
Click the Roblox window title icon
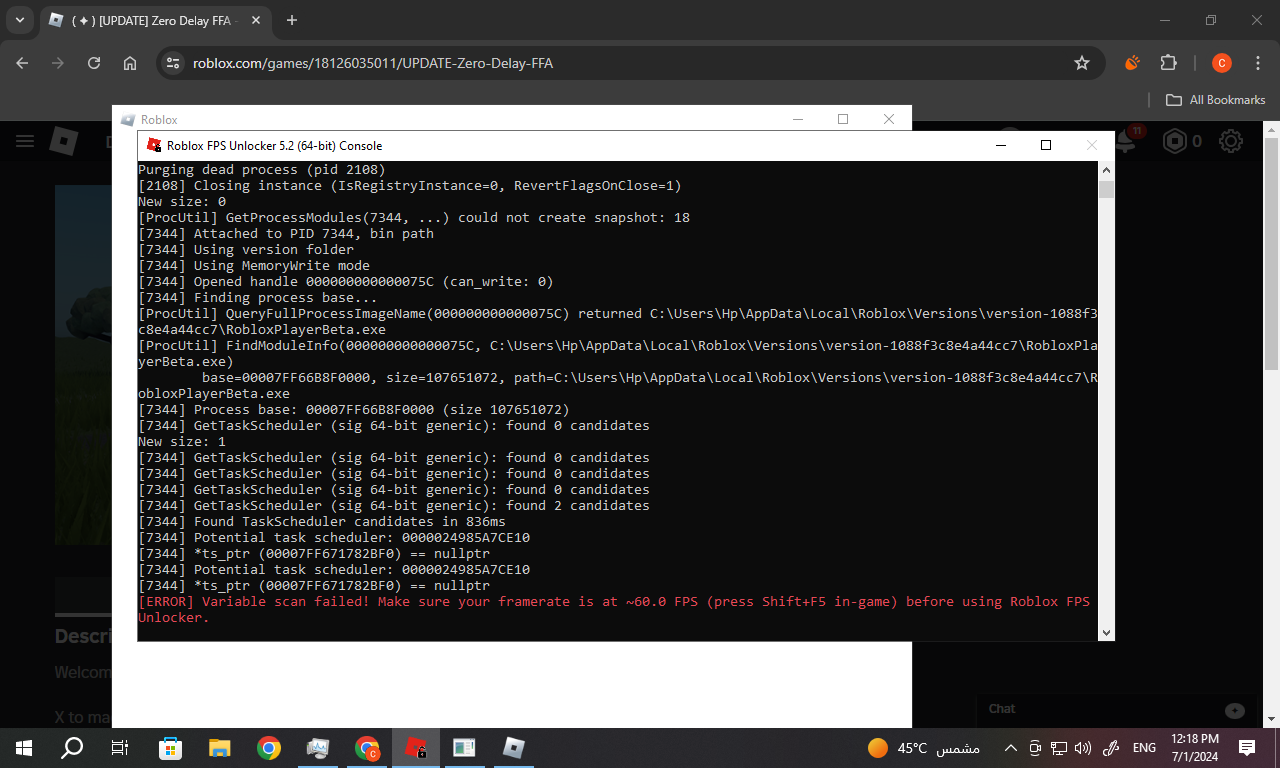pyautogui.click(x=128, y=120)
